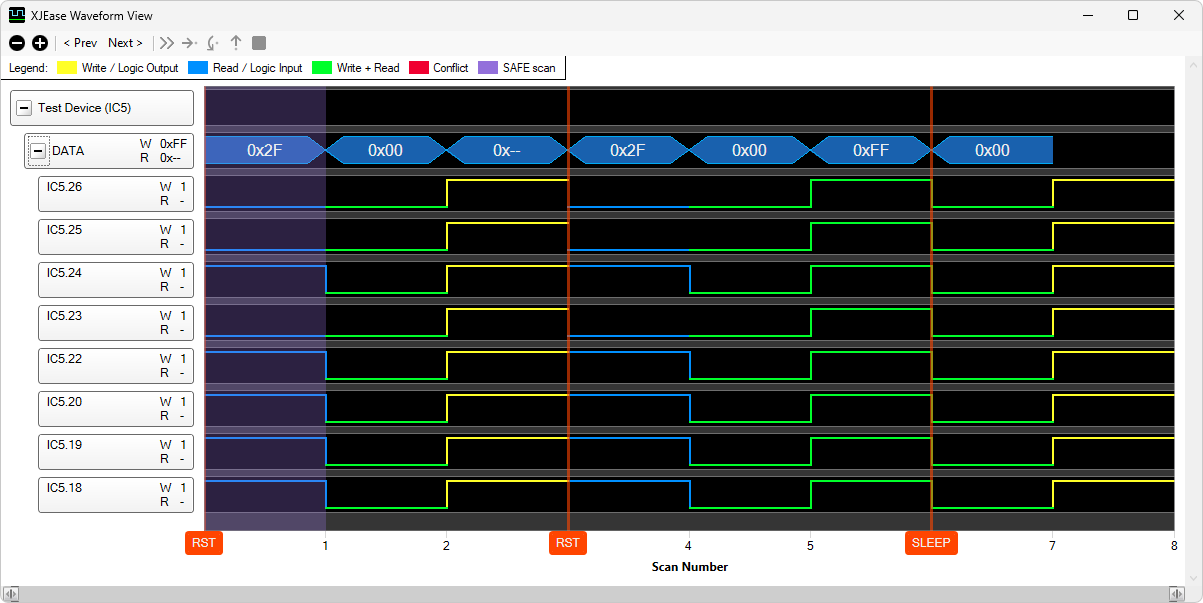Click the 0xFF data bus segment
The image size is (1203, 603).
click(870, 150)
